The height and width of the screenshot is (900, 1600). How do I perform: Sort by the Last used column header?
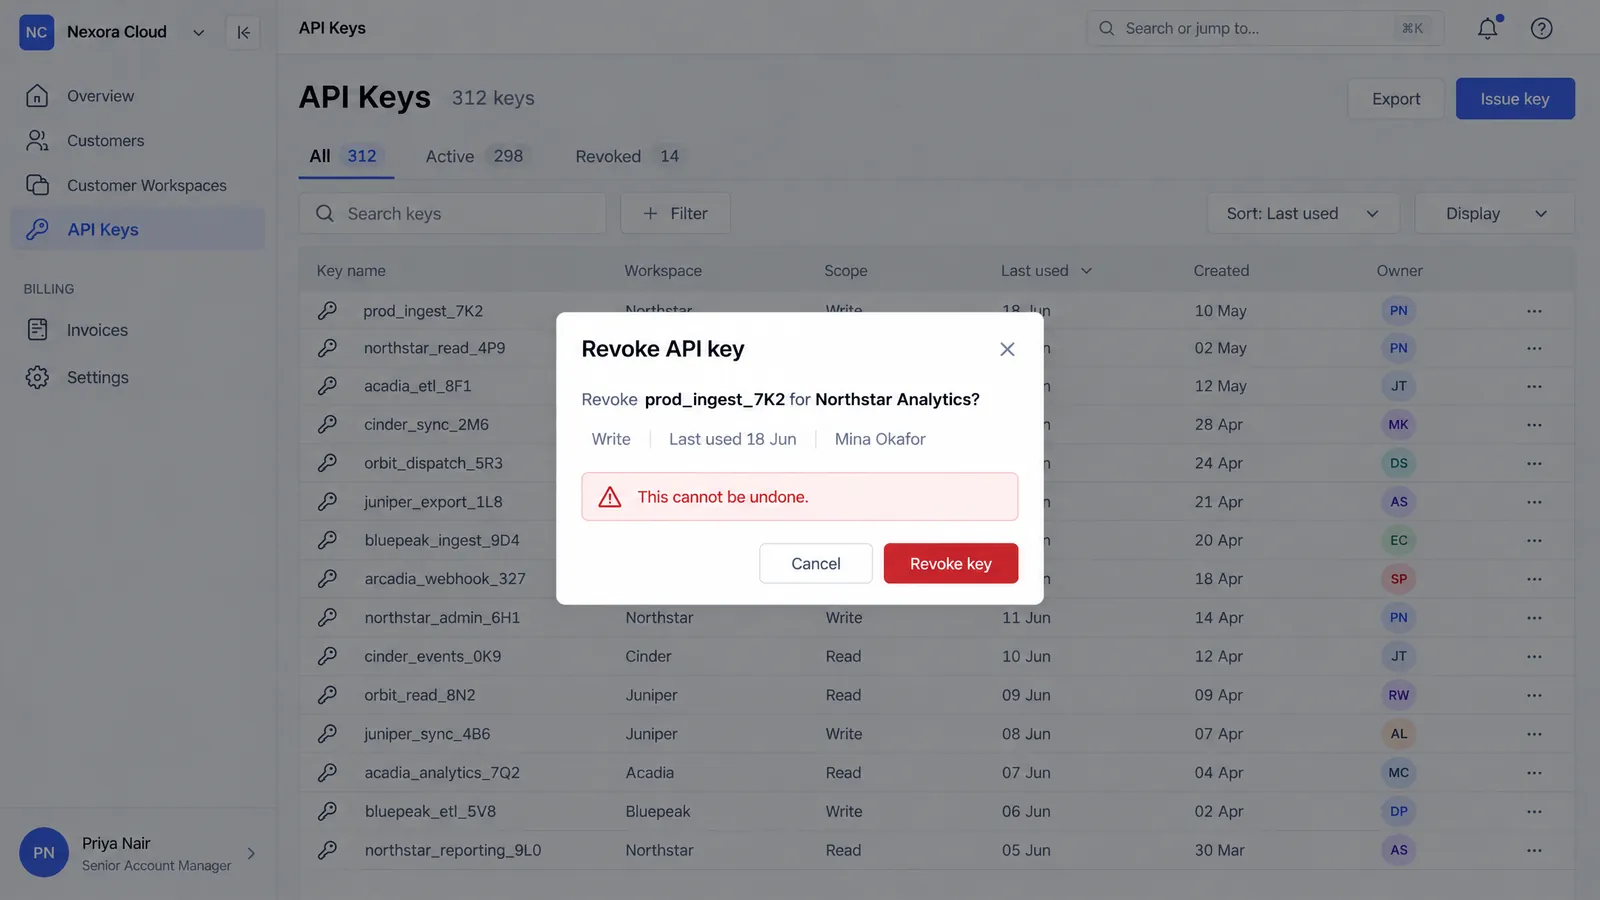[1046, 271]
